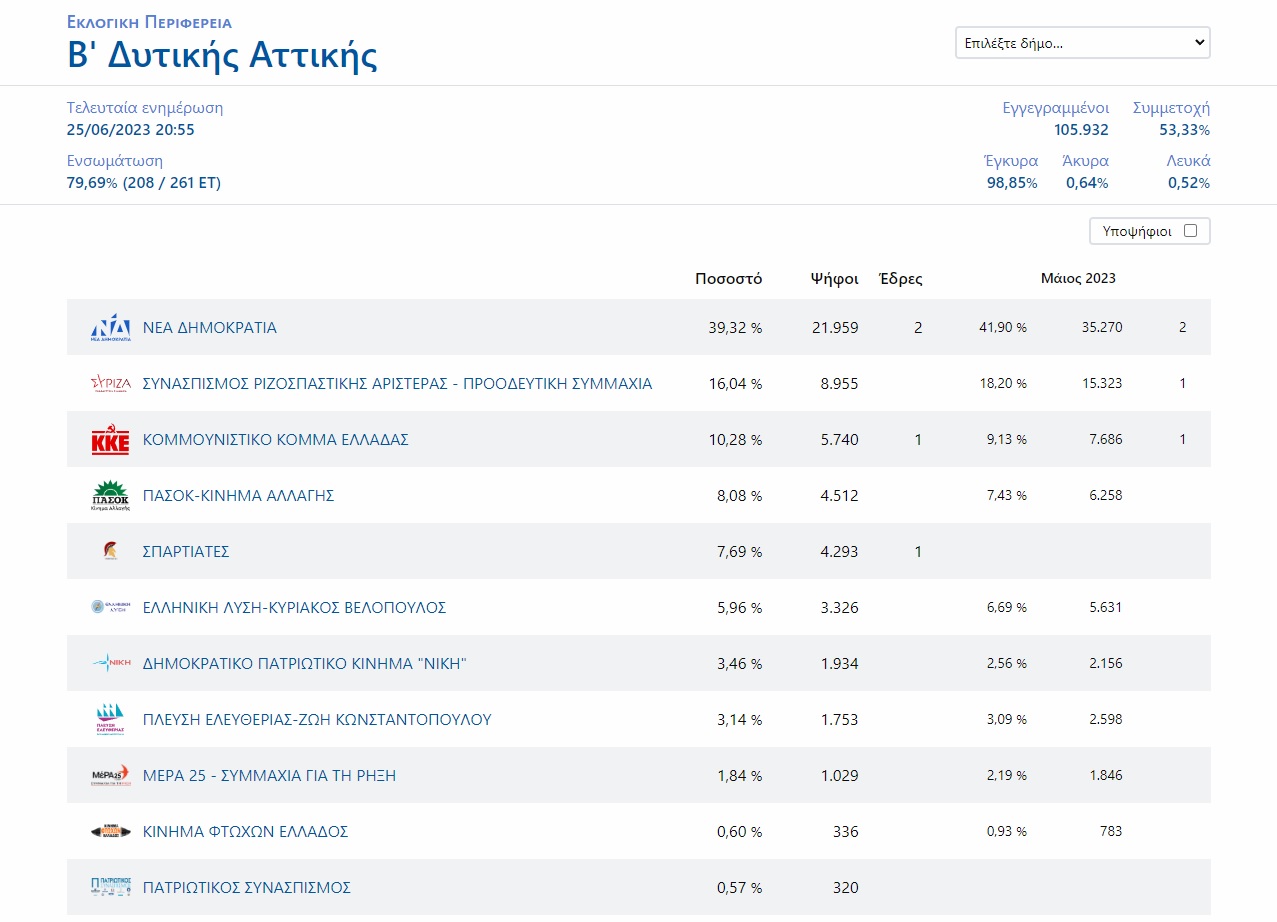The width and height of the screenshot is (1277, 922).
Task: Click the PASOK green sun logo
Action: tap(110, 496)
